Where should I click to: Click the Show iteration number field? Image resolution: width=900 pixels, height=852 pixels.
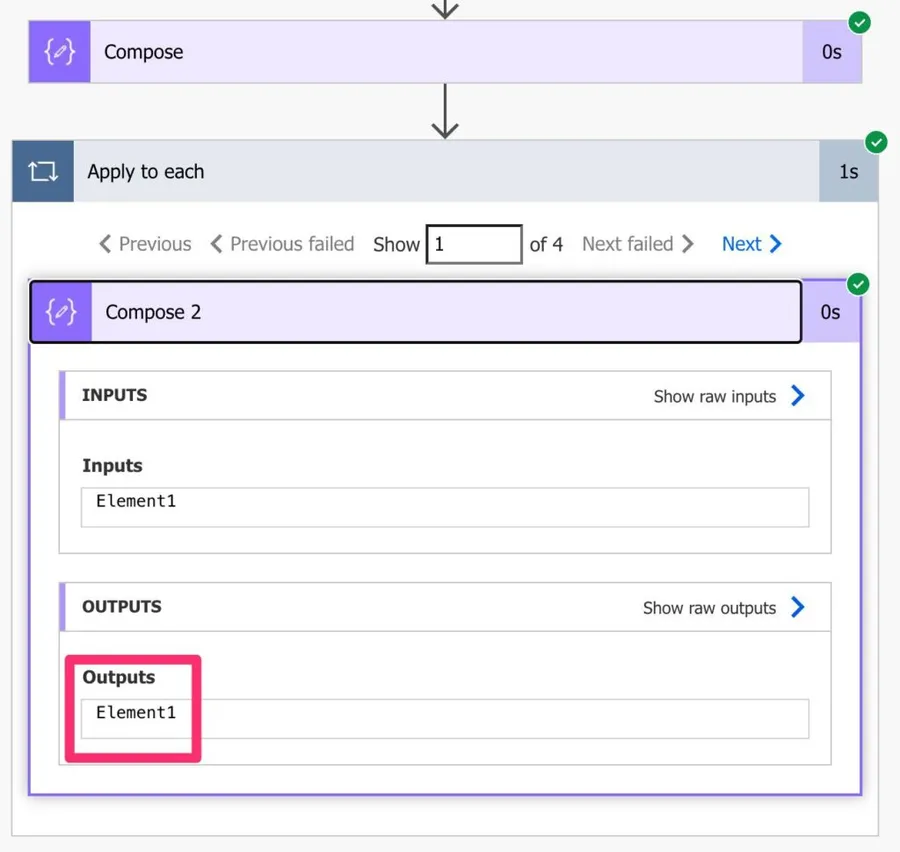click(474, 244)
